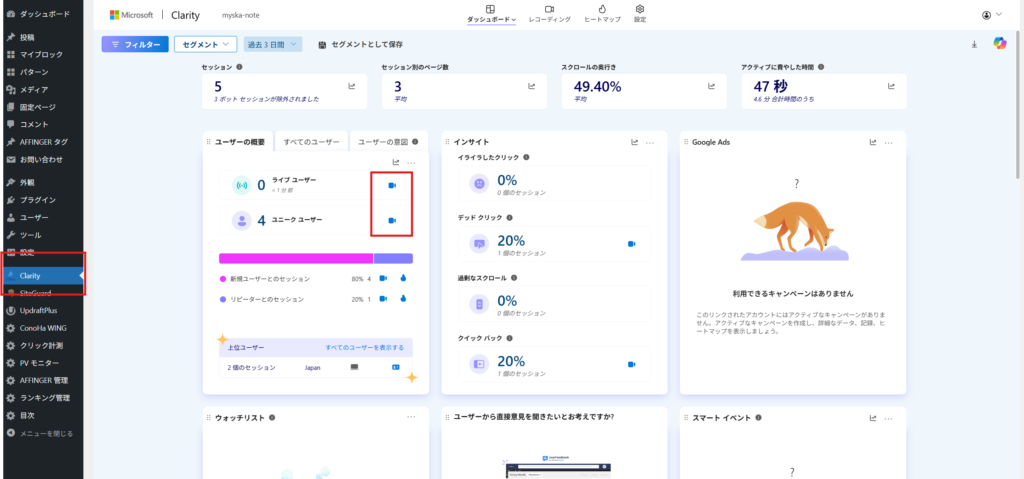Show info for 過剰なスクロール
Image resolution: width=1024 pixels, height=479 pixels.
coord(514,278)
